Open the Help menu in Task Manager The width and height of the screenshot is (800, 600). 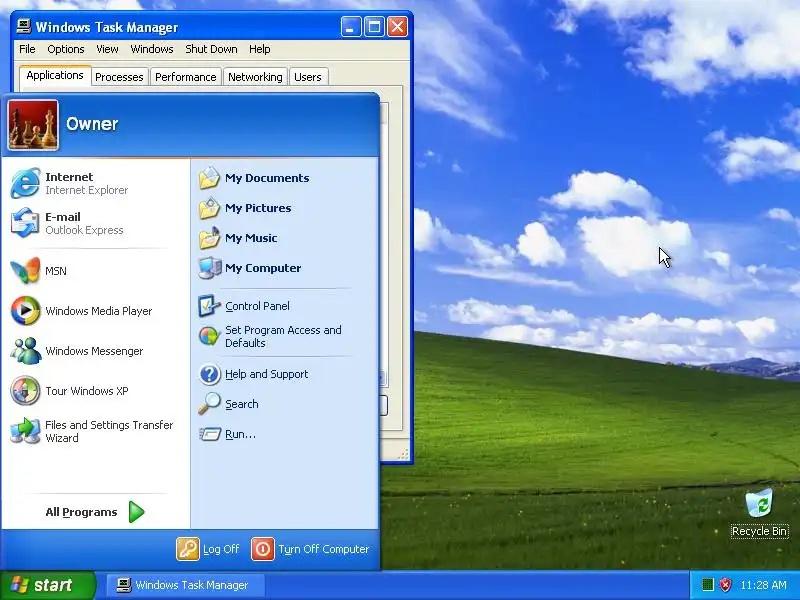pos(260,49)
